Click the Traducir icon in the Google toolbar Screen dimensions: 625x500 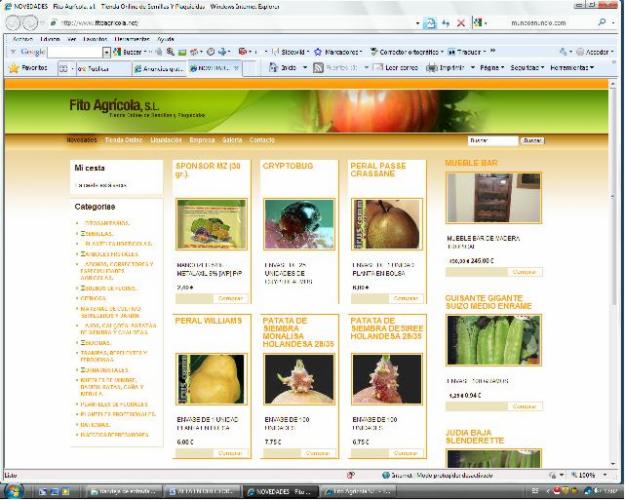[452, 52]
